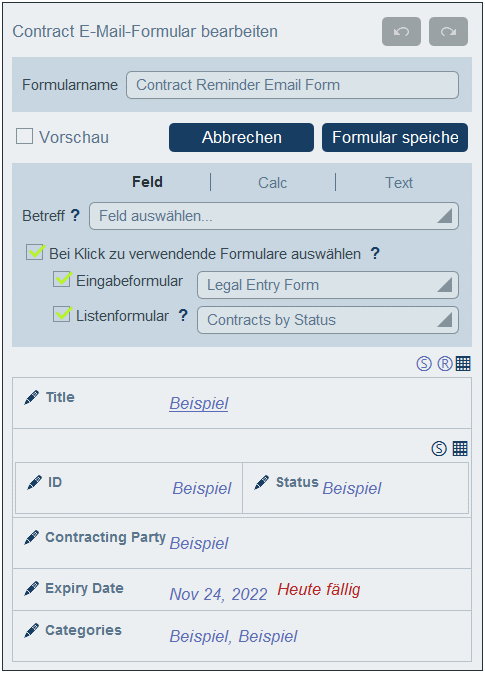Click the pencil icon next to Title
The image size is (485, 673).
coord(32,397)
